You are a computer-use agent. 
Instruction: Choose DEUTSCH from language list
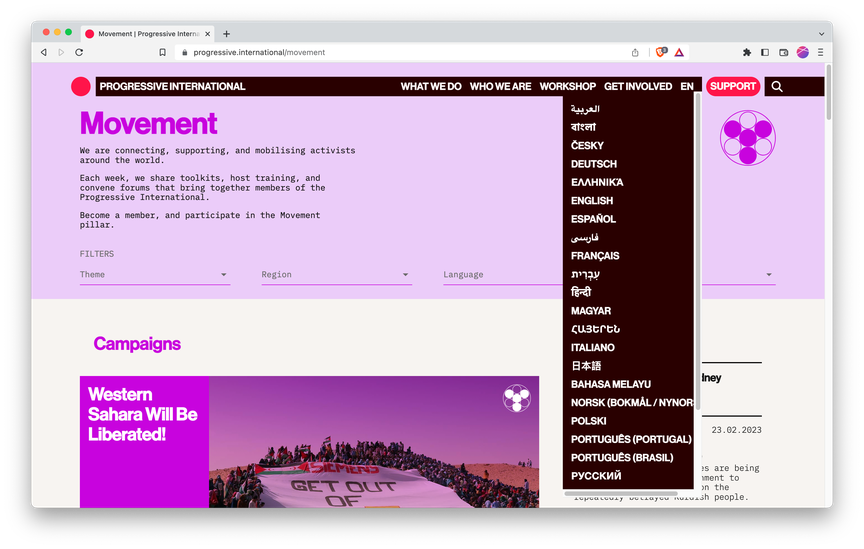[594, 164]
